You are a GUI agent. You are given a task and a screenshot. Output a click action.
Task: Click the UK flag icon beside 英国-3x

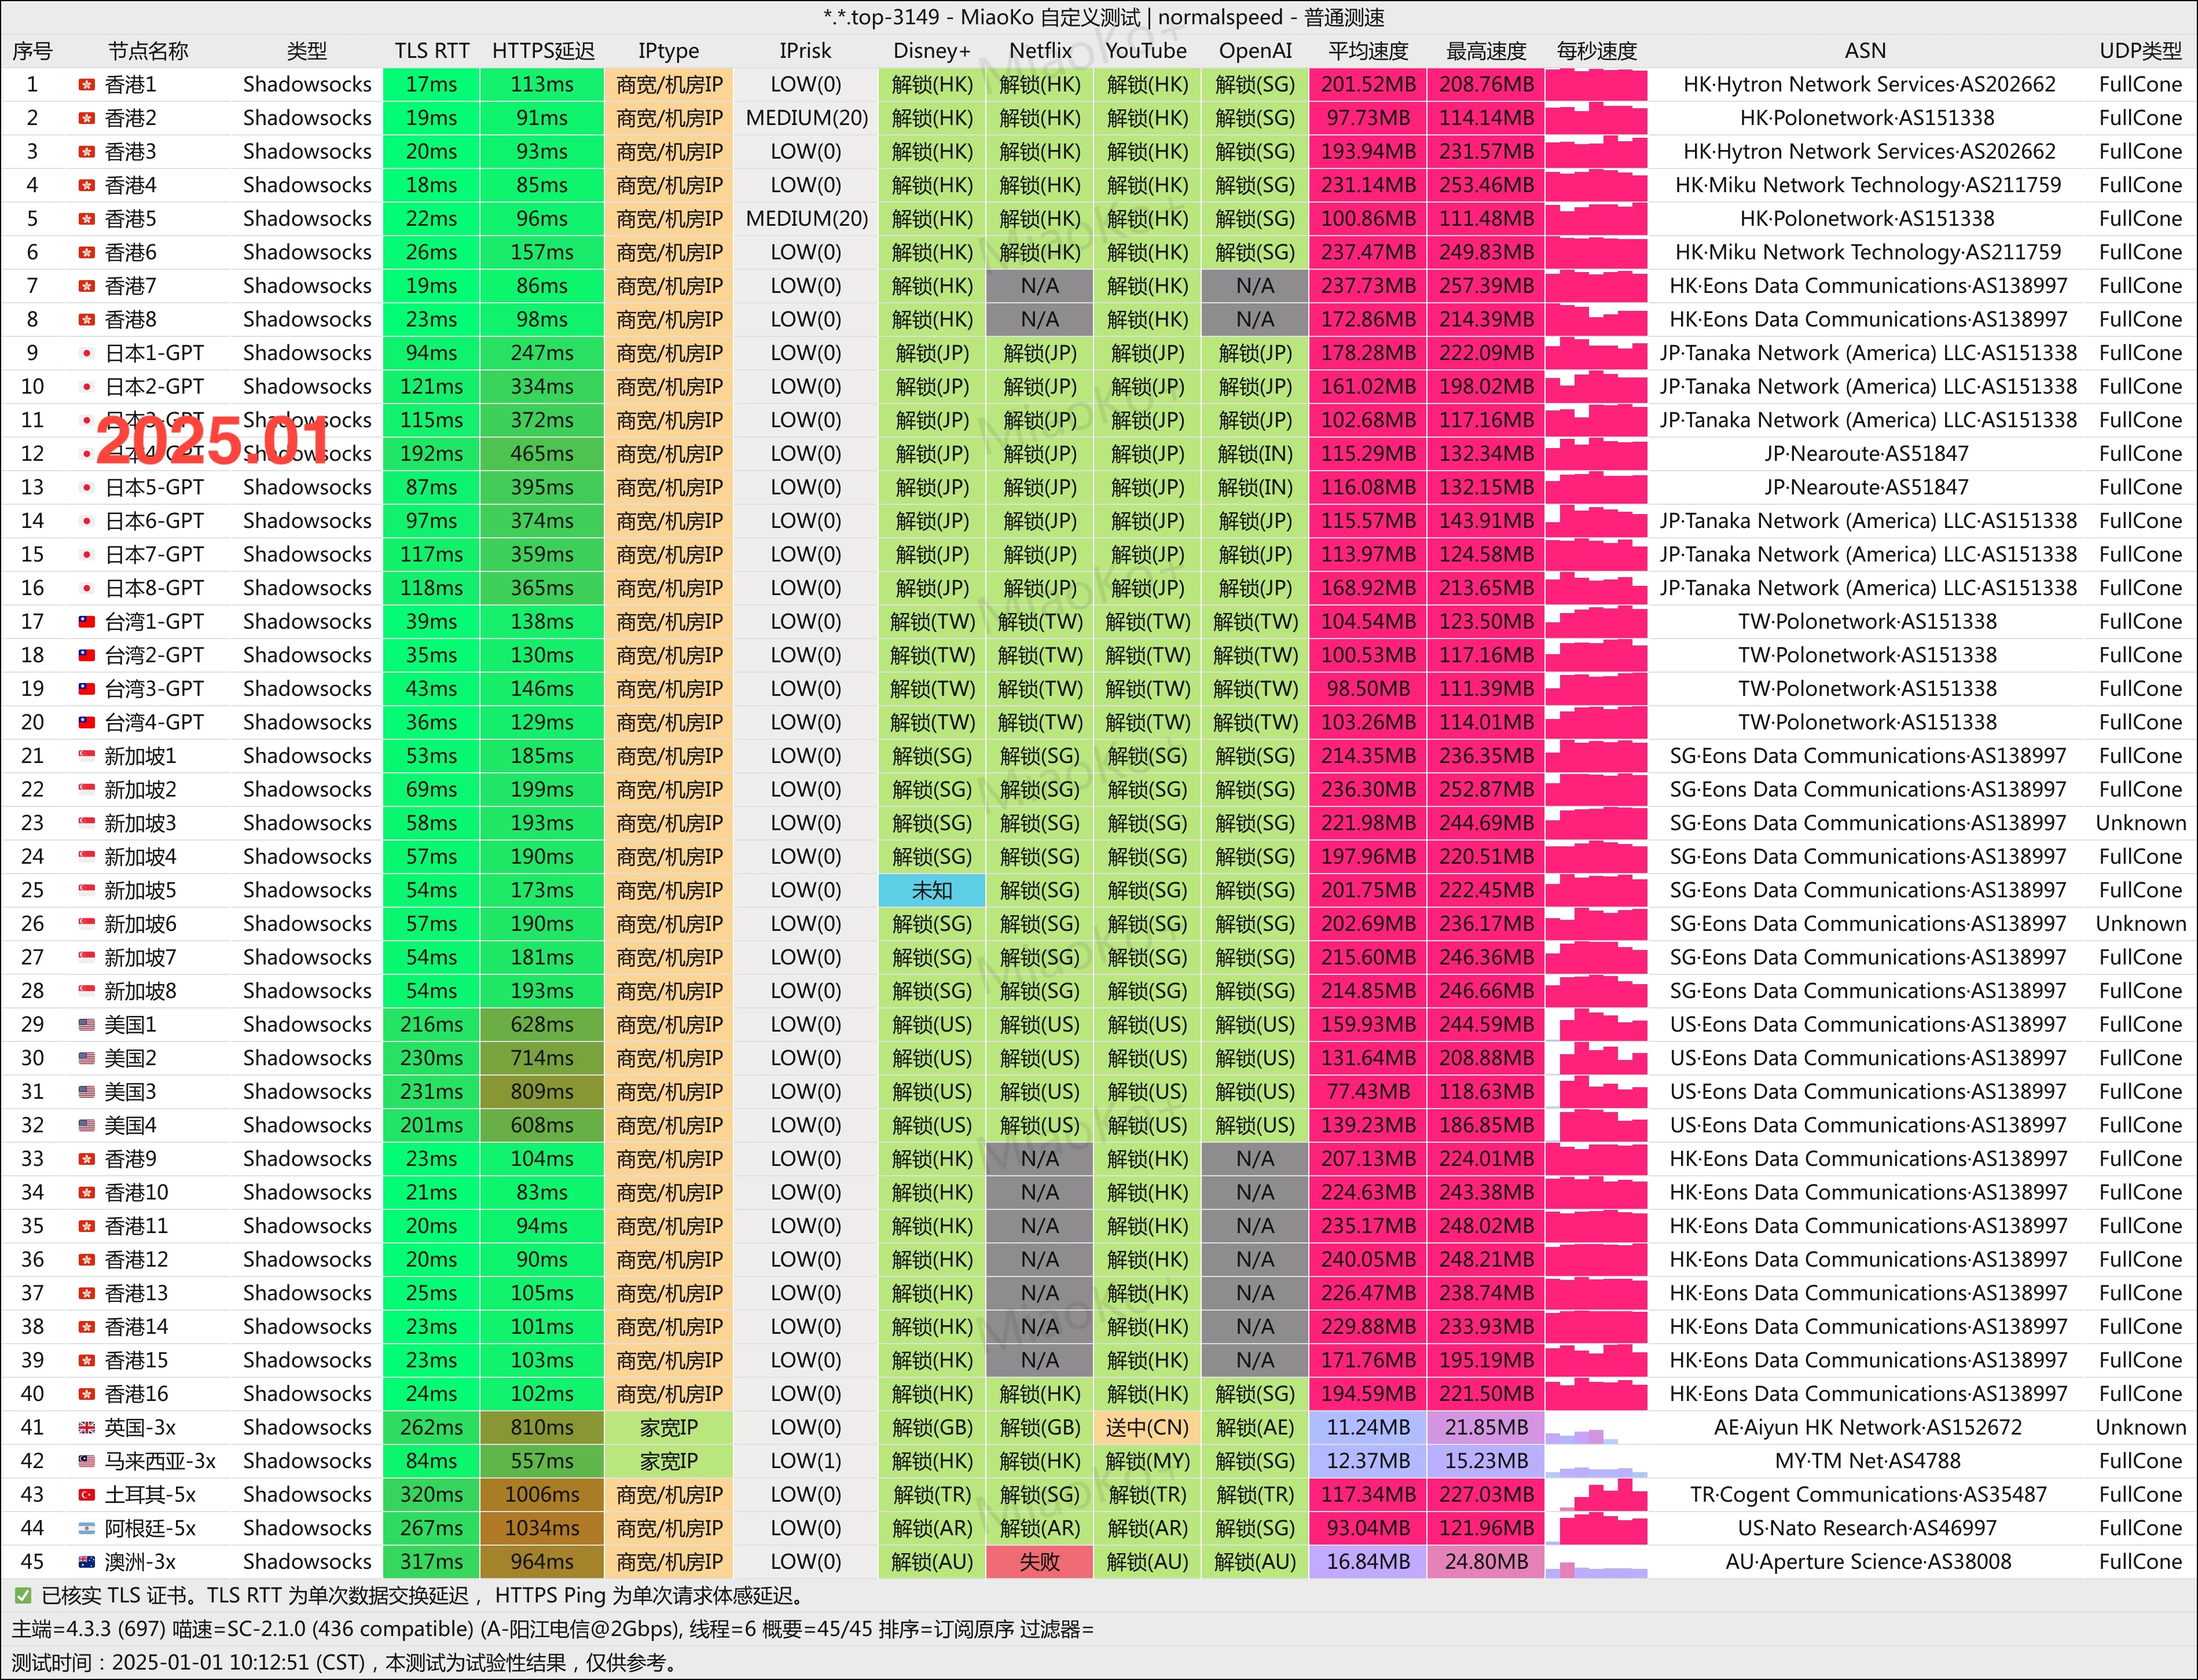coord(87,1428)
